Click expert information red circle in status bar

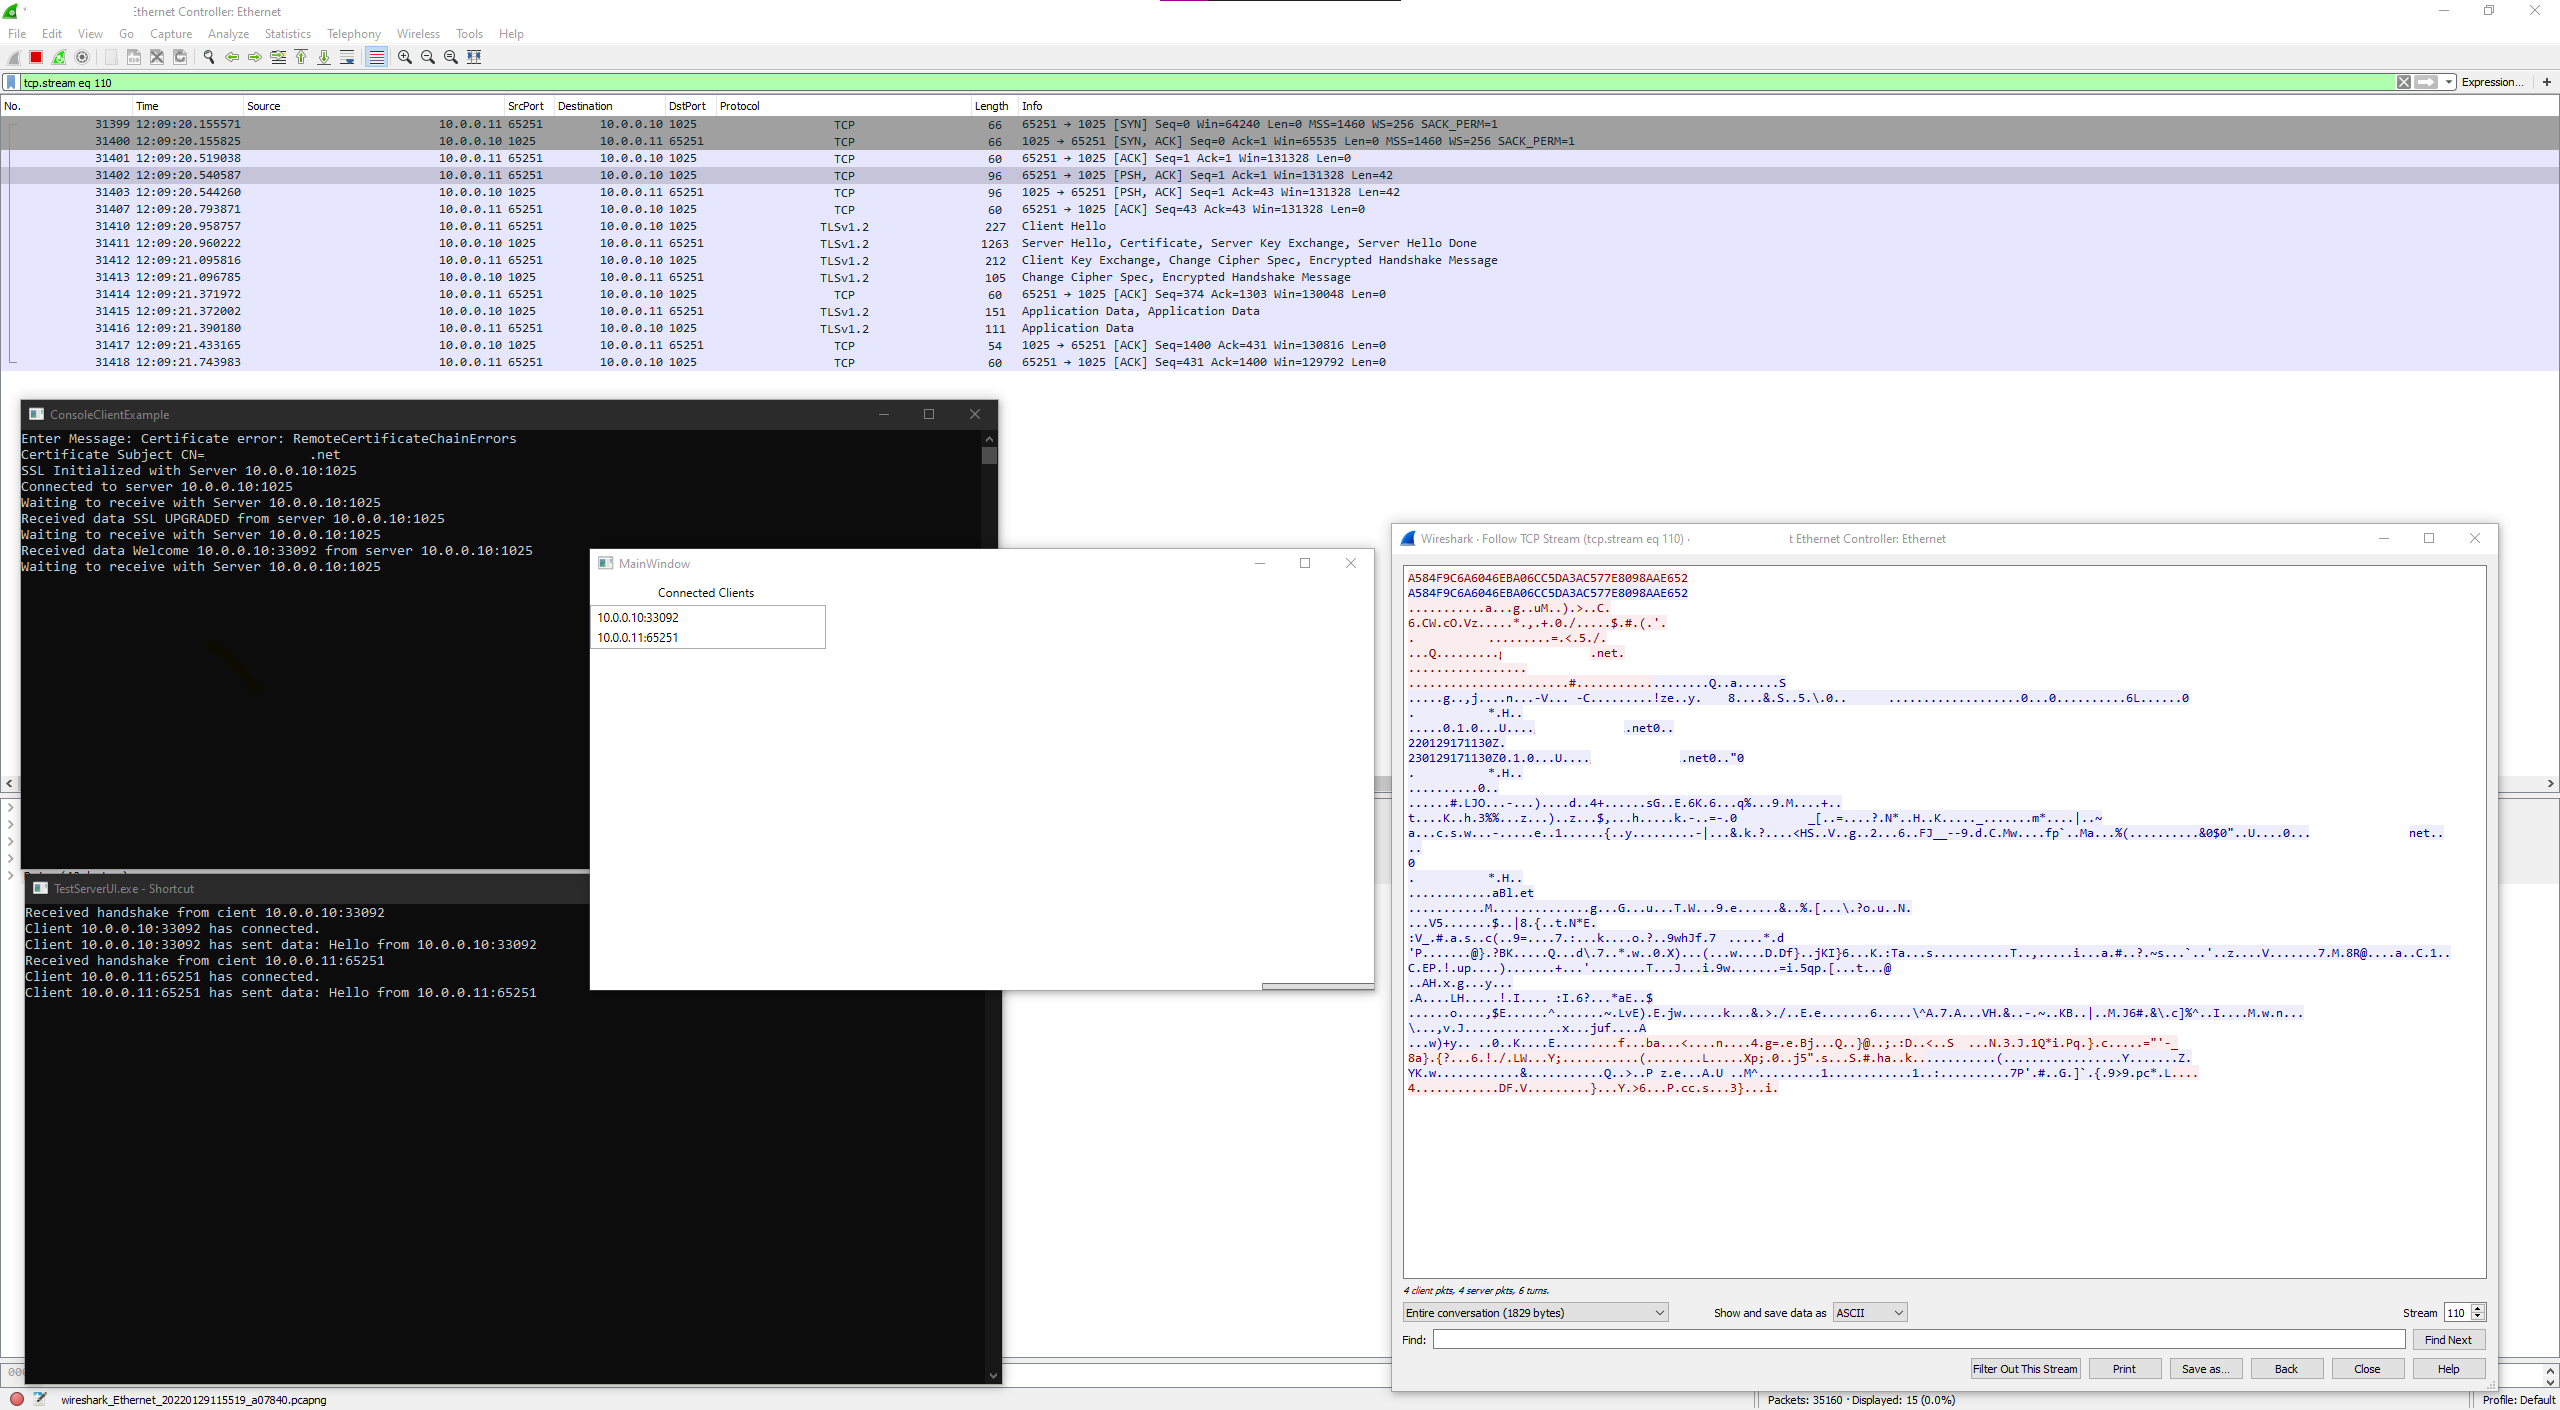click(x=17, y=1399)
